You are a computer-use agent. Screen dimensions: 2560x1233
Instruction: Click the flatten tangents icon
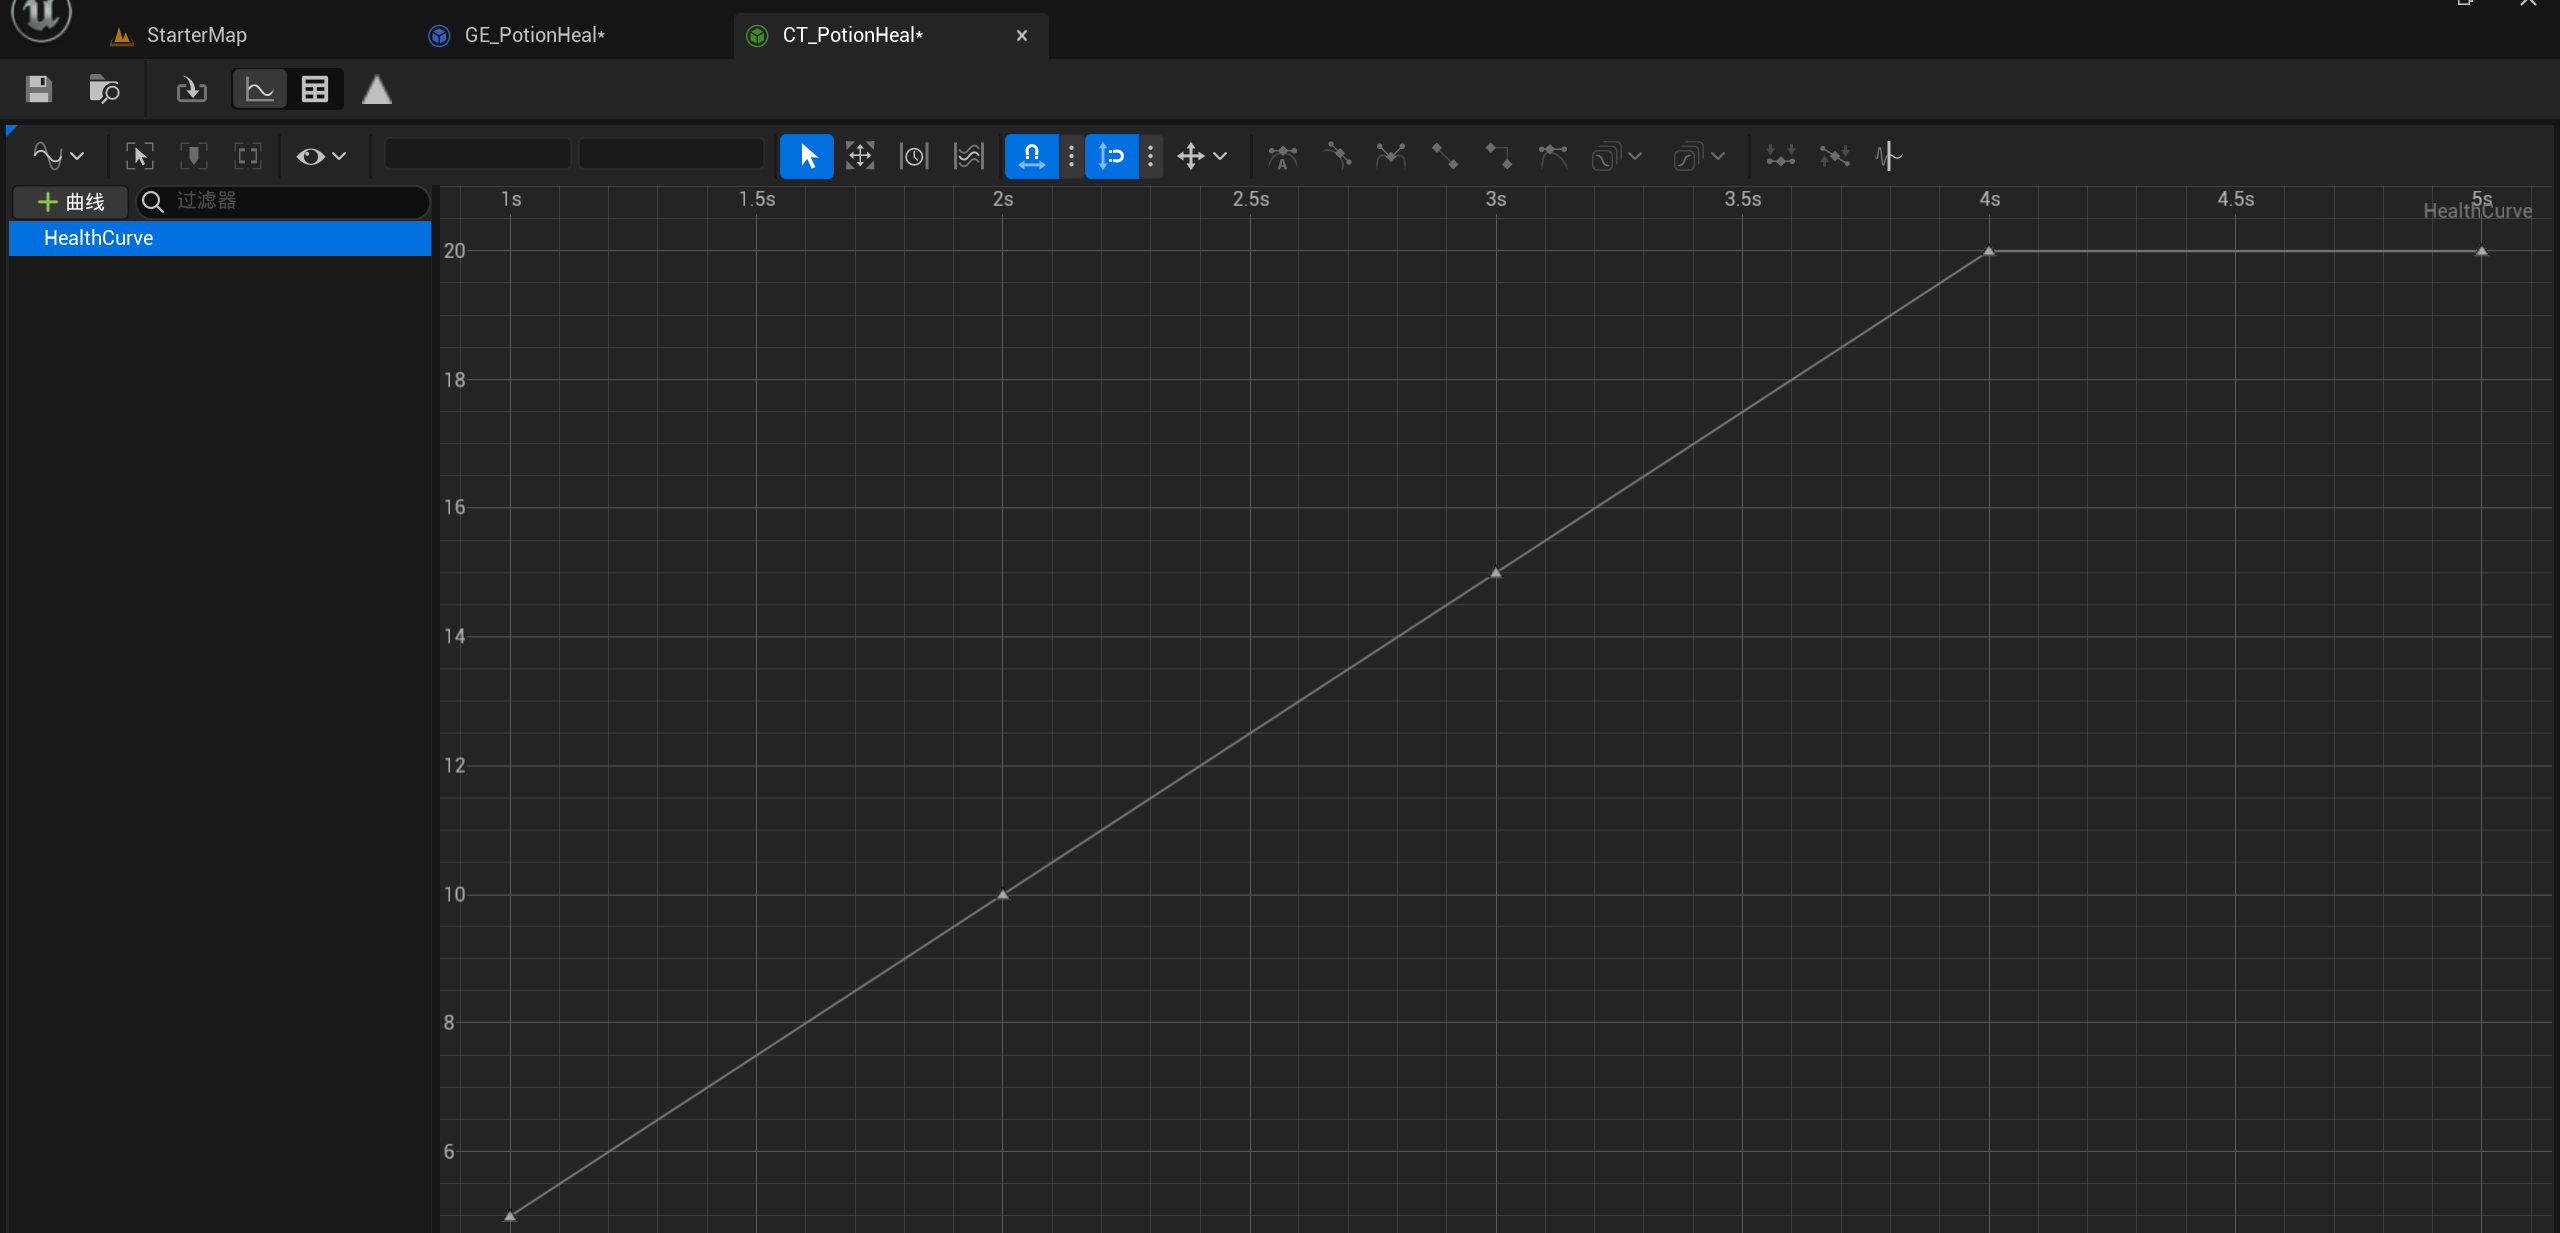(1780, 156)
